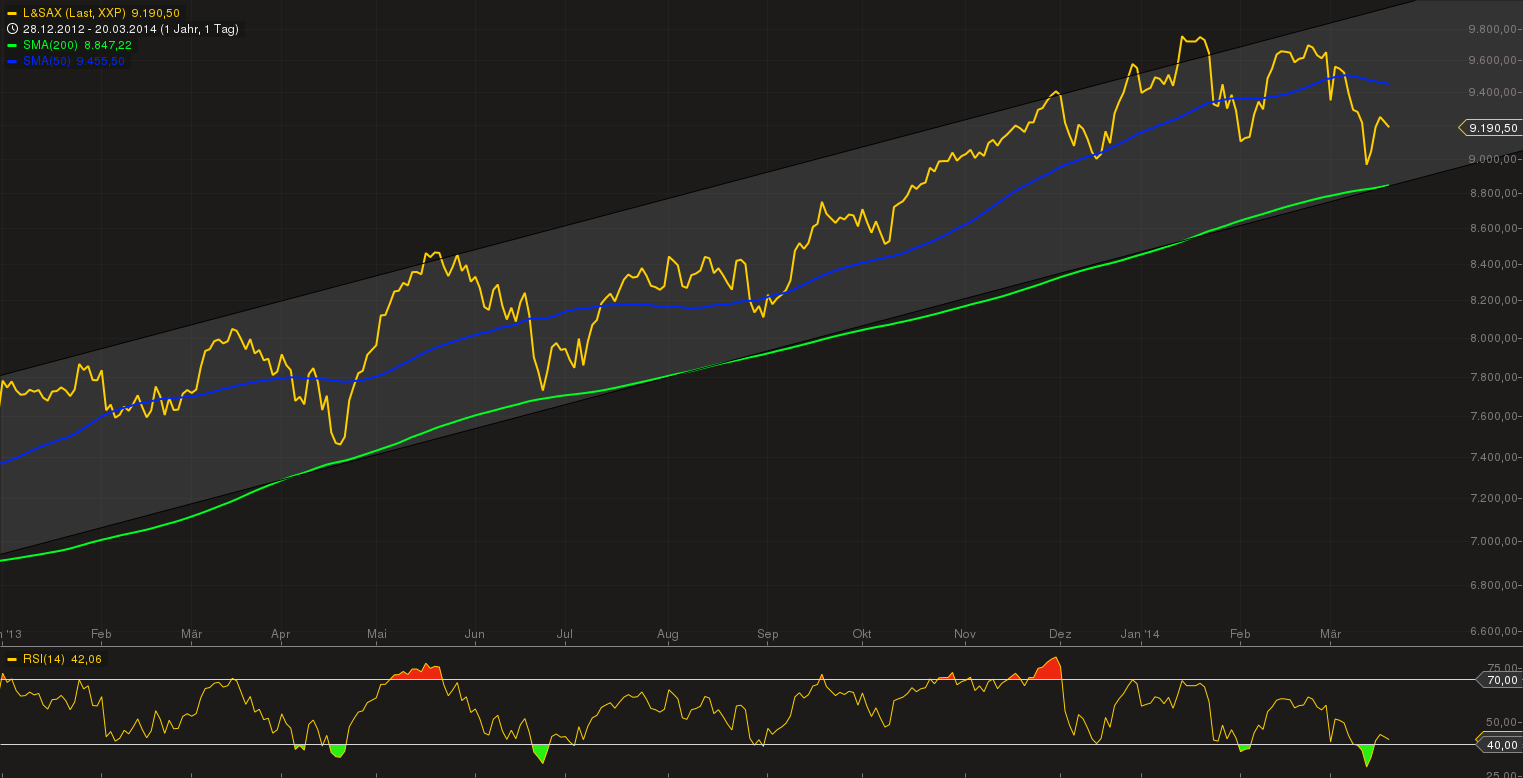Open the (1 Jahr, 1 Tag) interval setting
The image size is (1523, 778).
200,29
